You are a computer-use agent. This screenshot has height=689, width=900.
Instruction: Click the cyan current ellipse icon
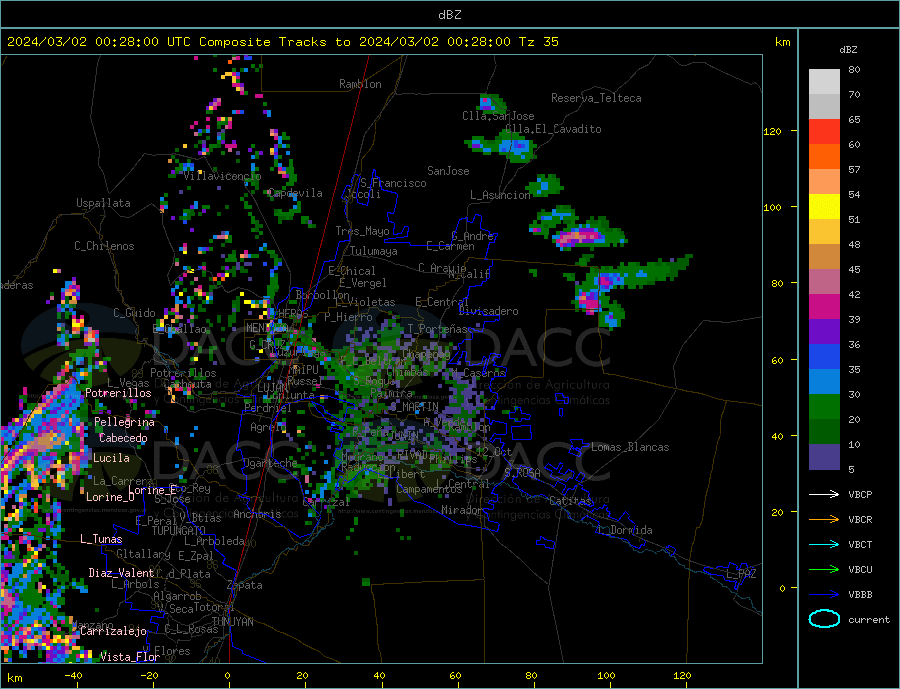tap(824, 619)
